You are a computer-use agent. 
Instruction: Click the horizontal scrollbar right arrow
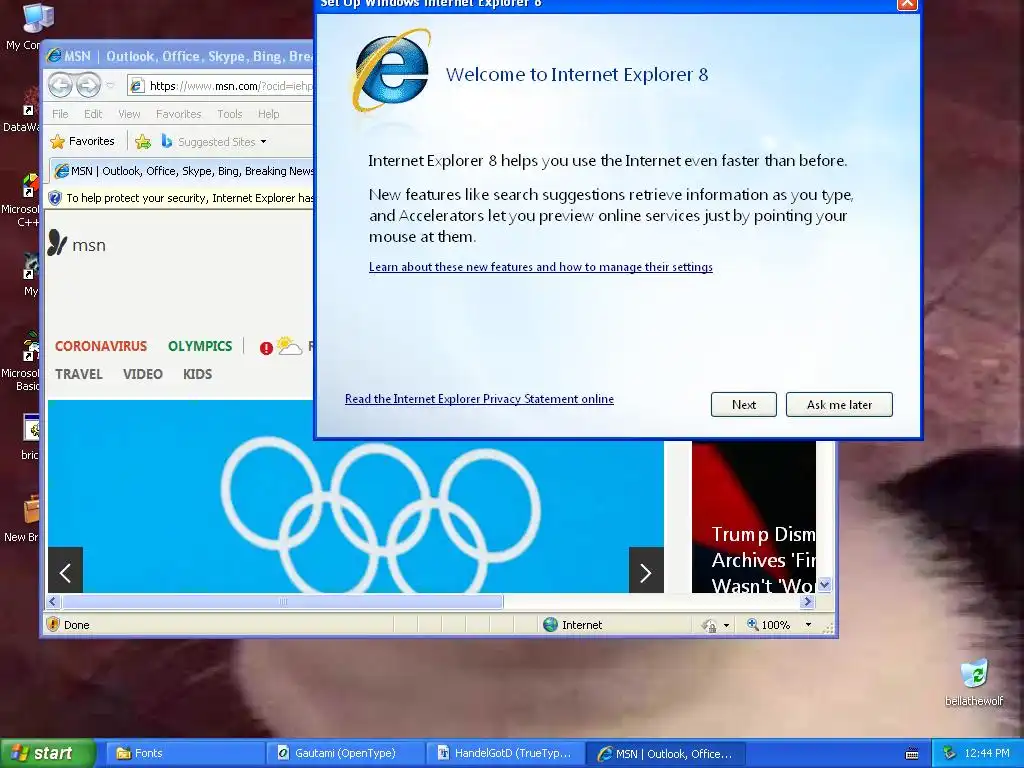coord(808,601)
